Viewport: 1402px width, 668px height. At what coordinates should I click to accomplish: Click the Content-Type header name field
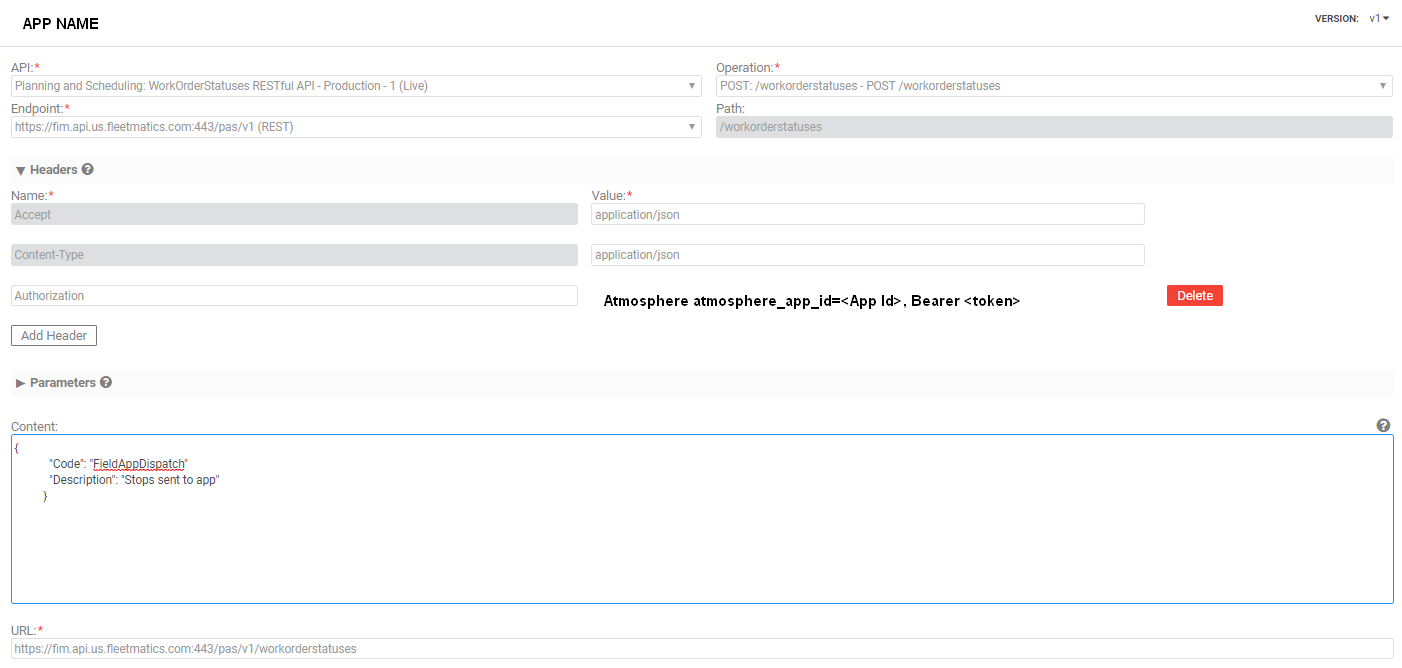point(294,255)
